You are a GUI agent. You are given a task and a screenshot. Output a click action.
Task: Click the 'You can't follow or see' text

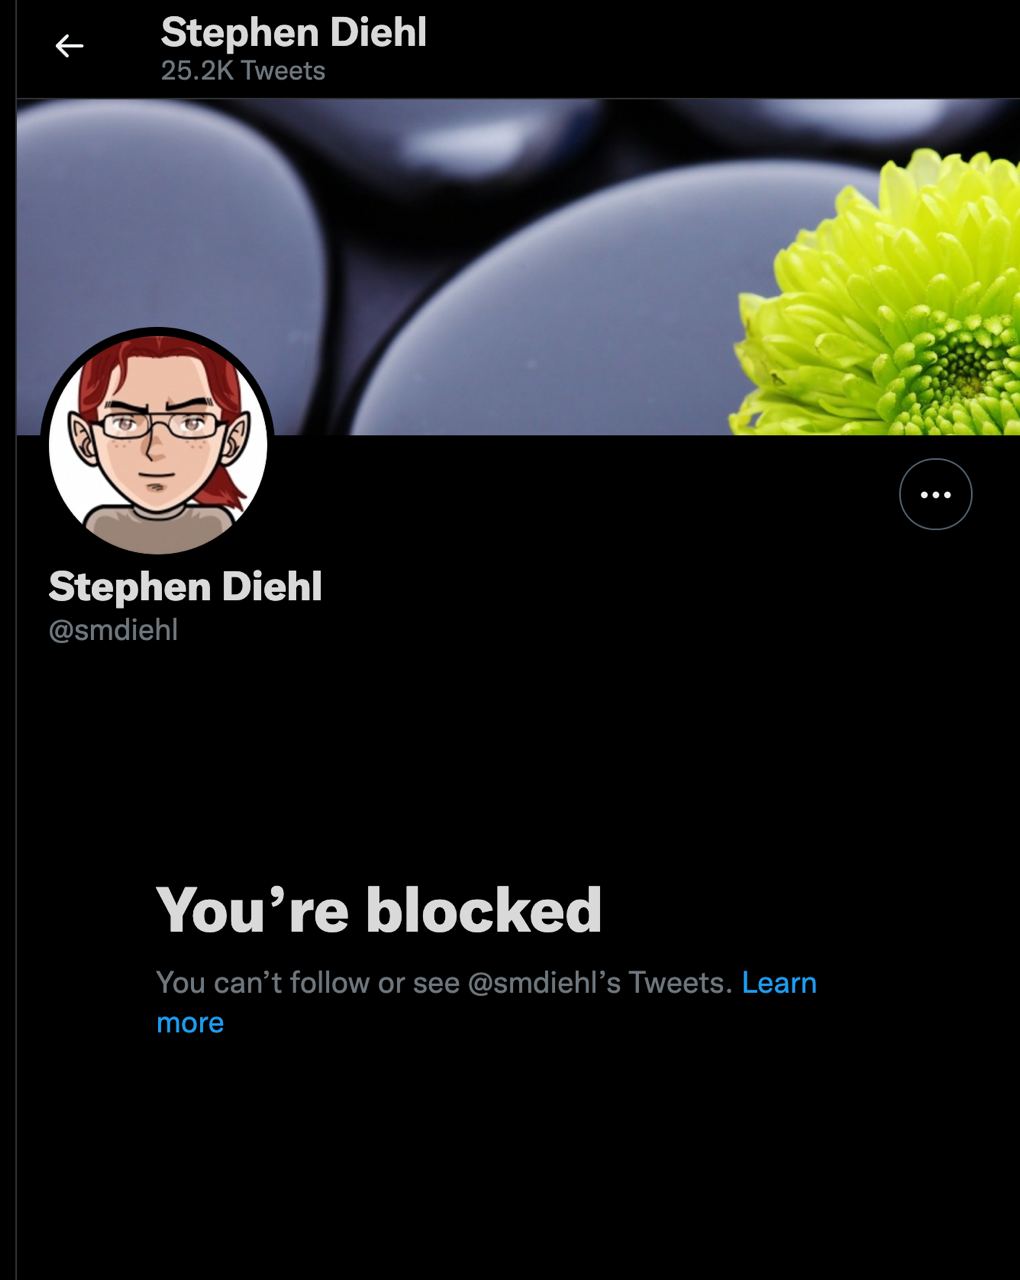pos(308,982)
